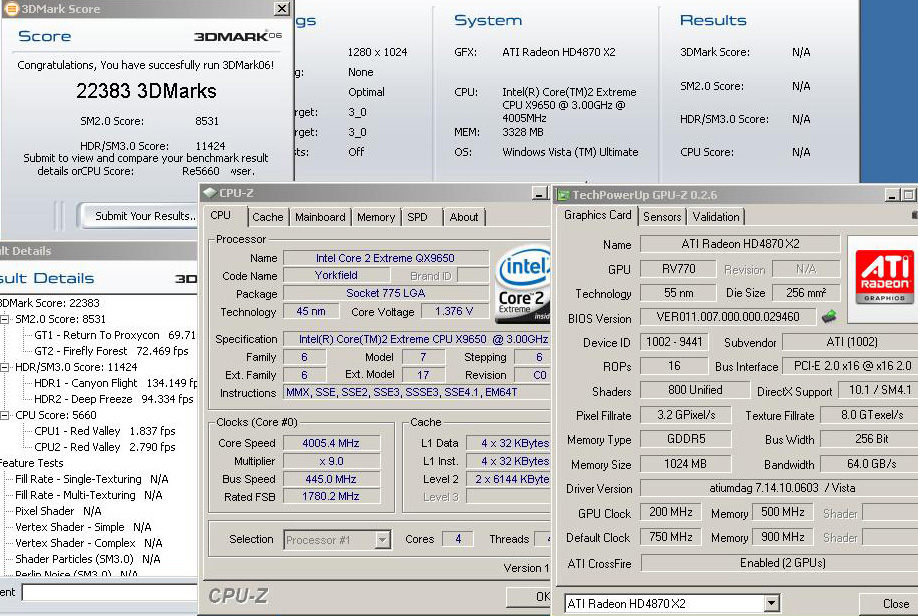
Task: Click the Close button in GPU-Z
Action: [x=895, y=603]
